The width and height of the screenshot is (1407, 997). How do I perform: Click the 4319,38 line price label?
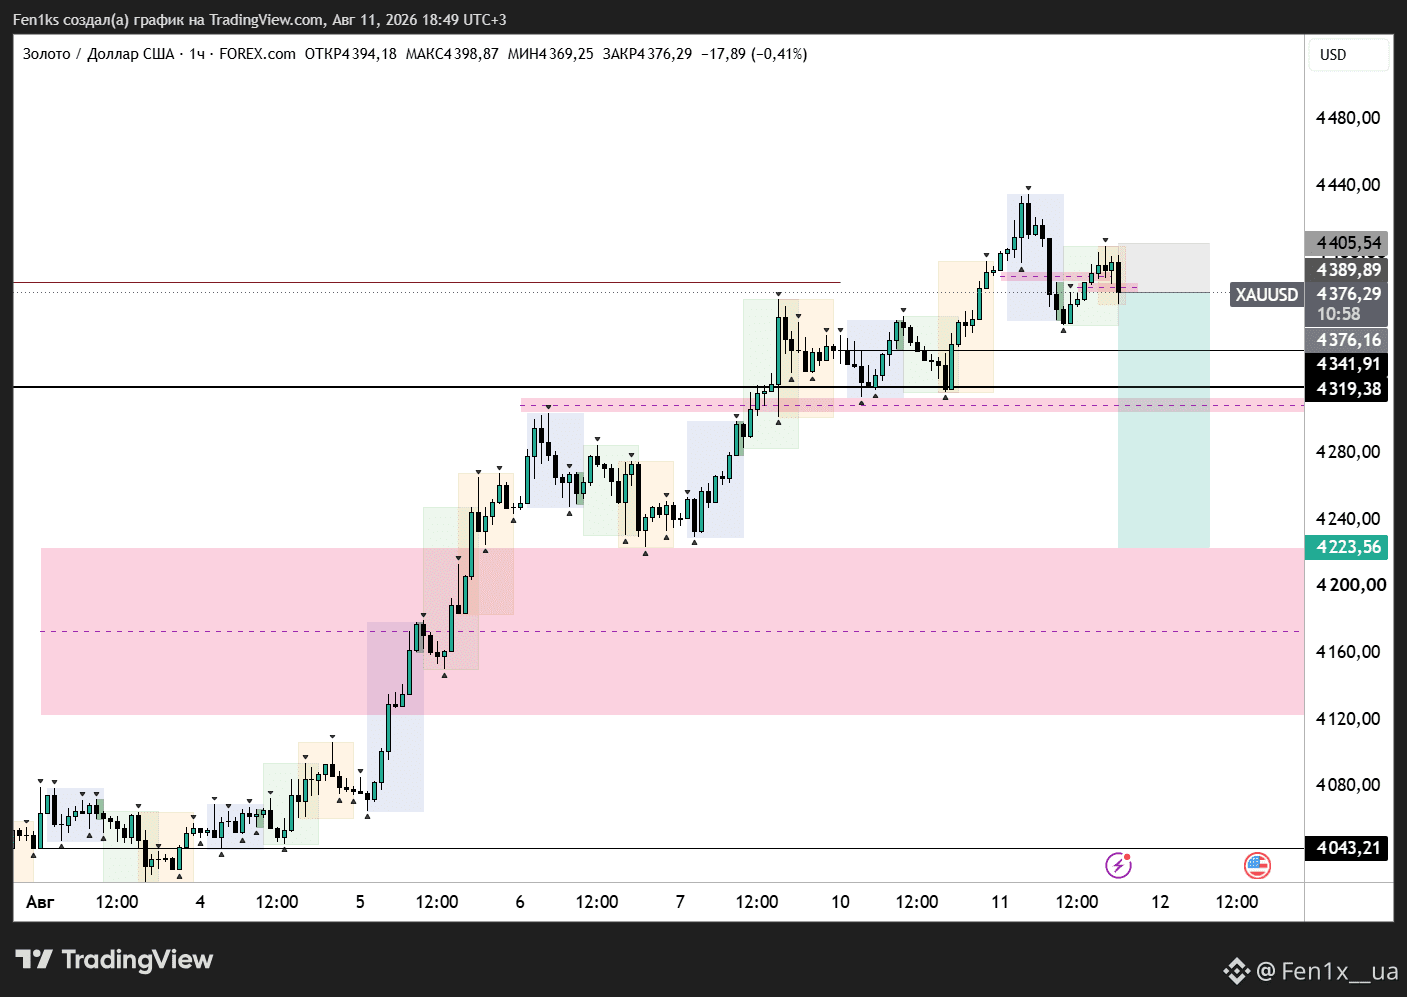click(x=1347, y=389)
